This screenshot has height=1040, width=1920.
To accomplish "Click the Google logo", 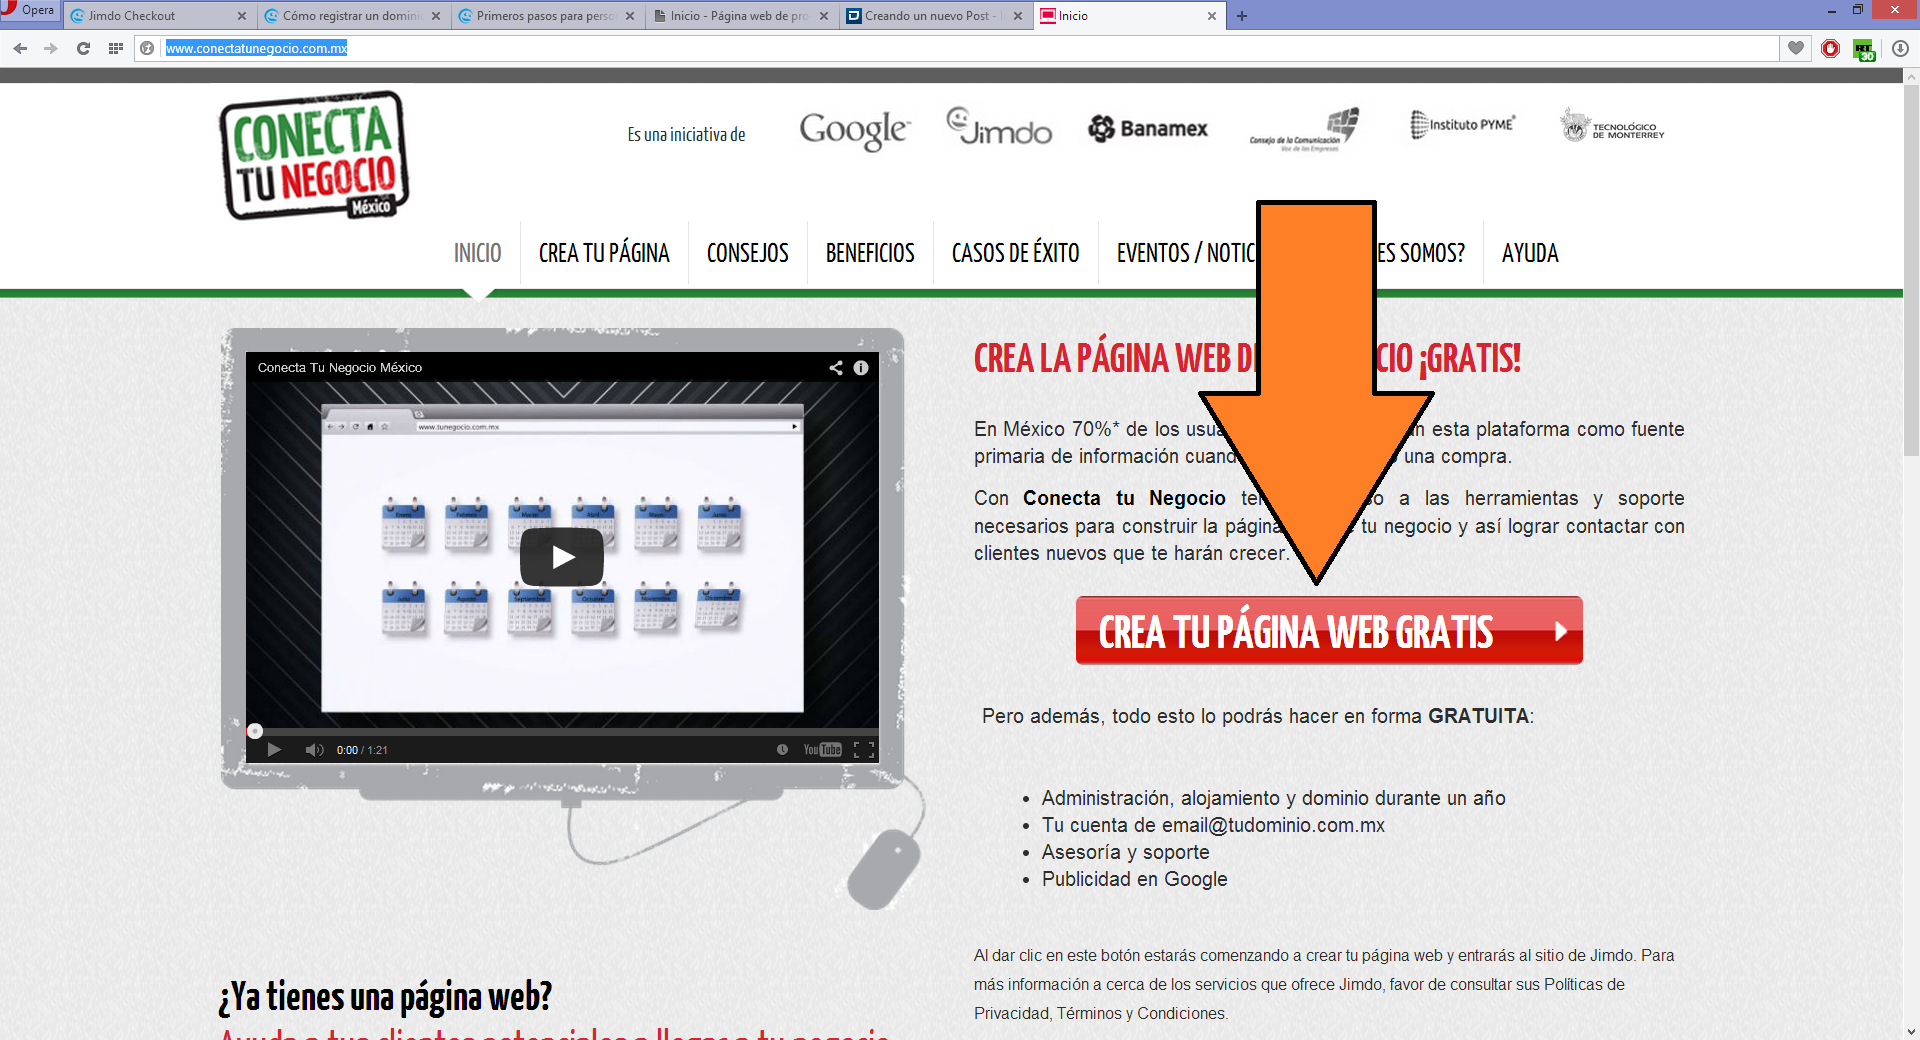I will click(x=855, y=130).
